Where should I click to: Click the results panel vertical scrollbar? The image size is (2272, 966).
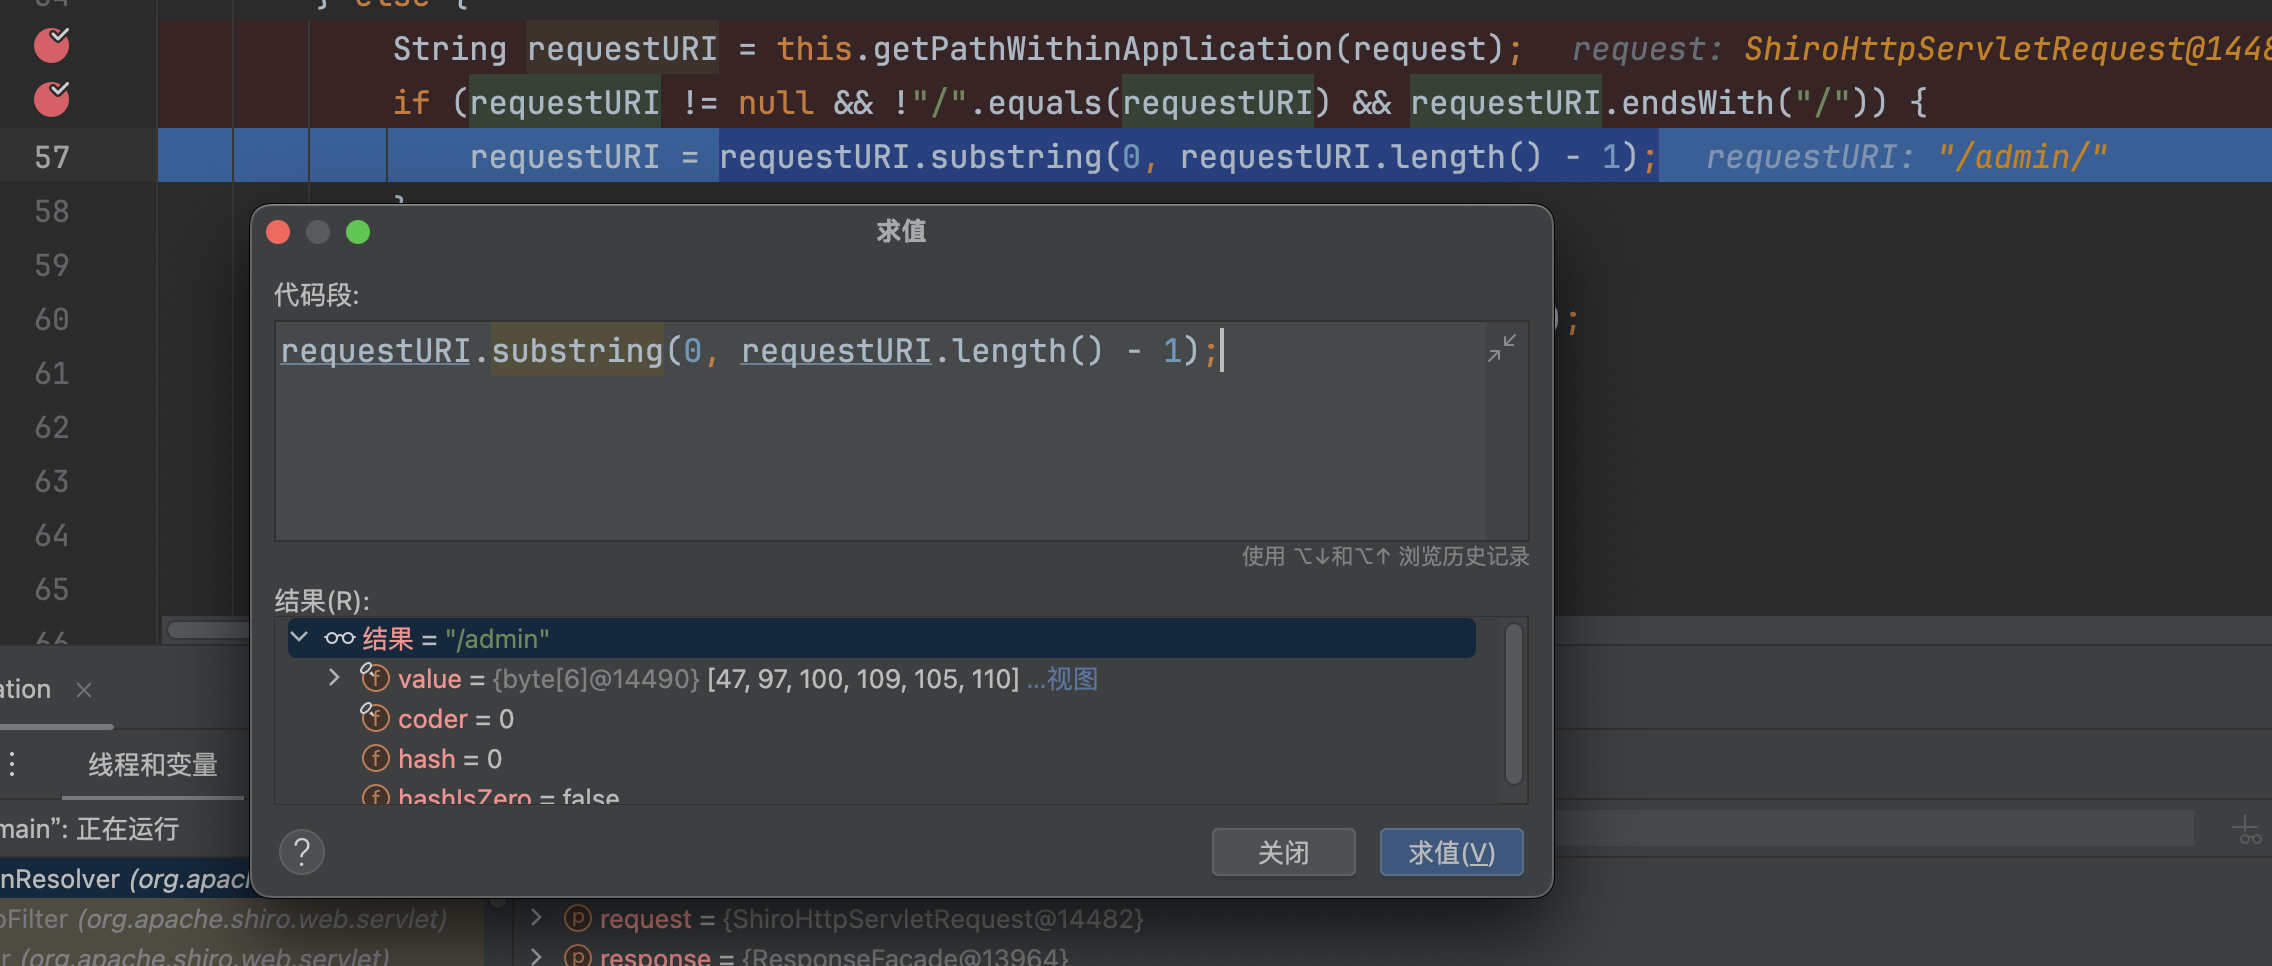coord(1514,704)
